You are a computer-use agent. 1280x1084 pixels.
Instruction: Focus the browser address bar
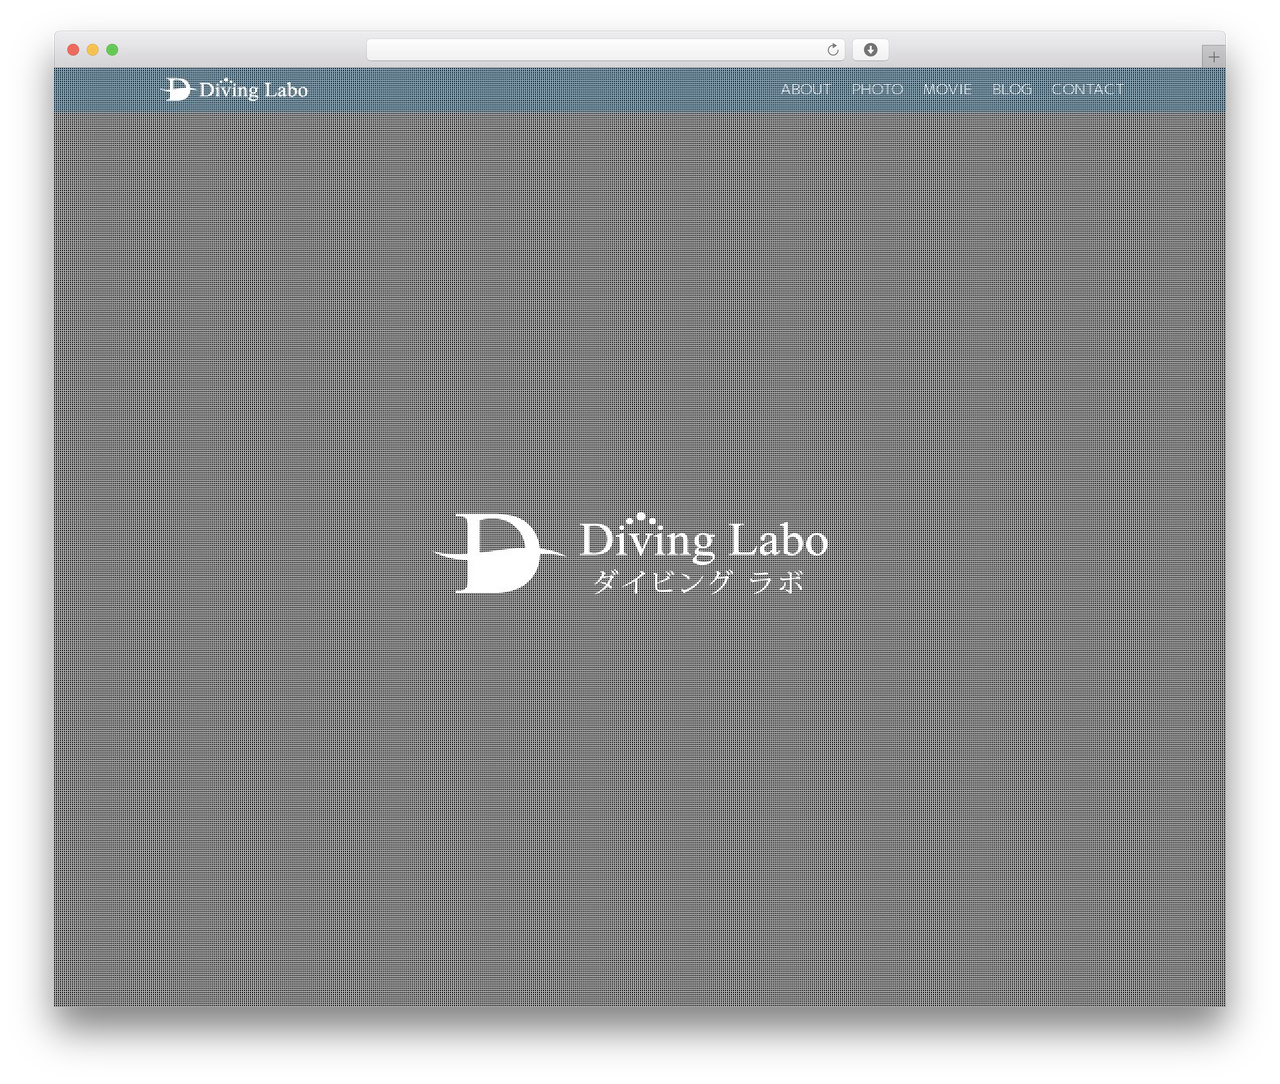[605, 50]
